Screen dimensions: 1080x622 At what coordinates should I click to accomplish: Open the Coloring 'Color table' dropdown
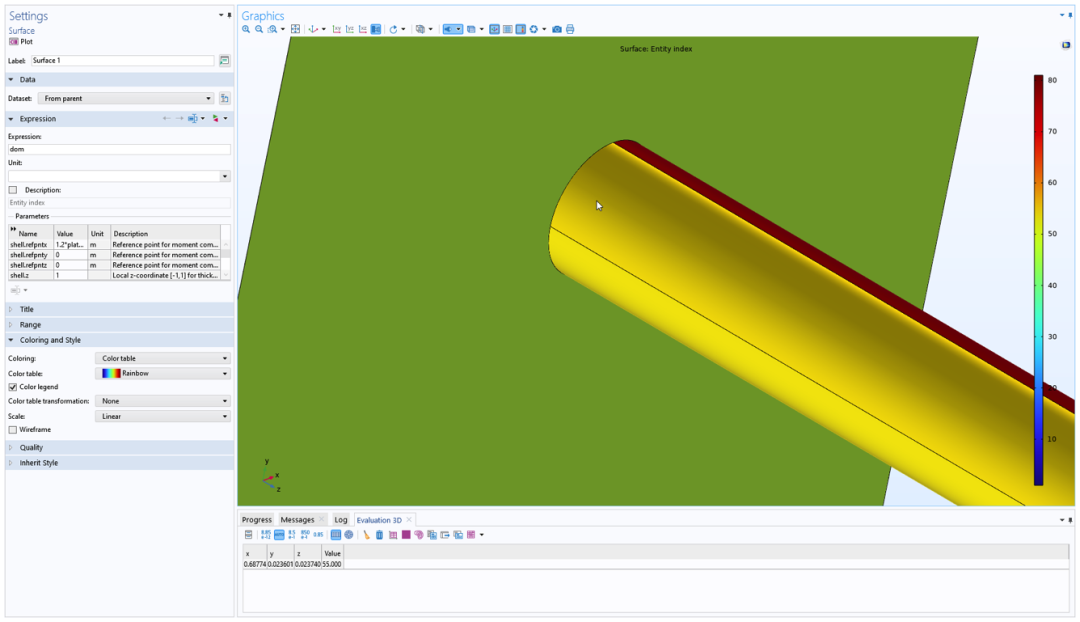(x=163, y=358)
